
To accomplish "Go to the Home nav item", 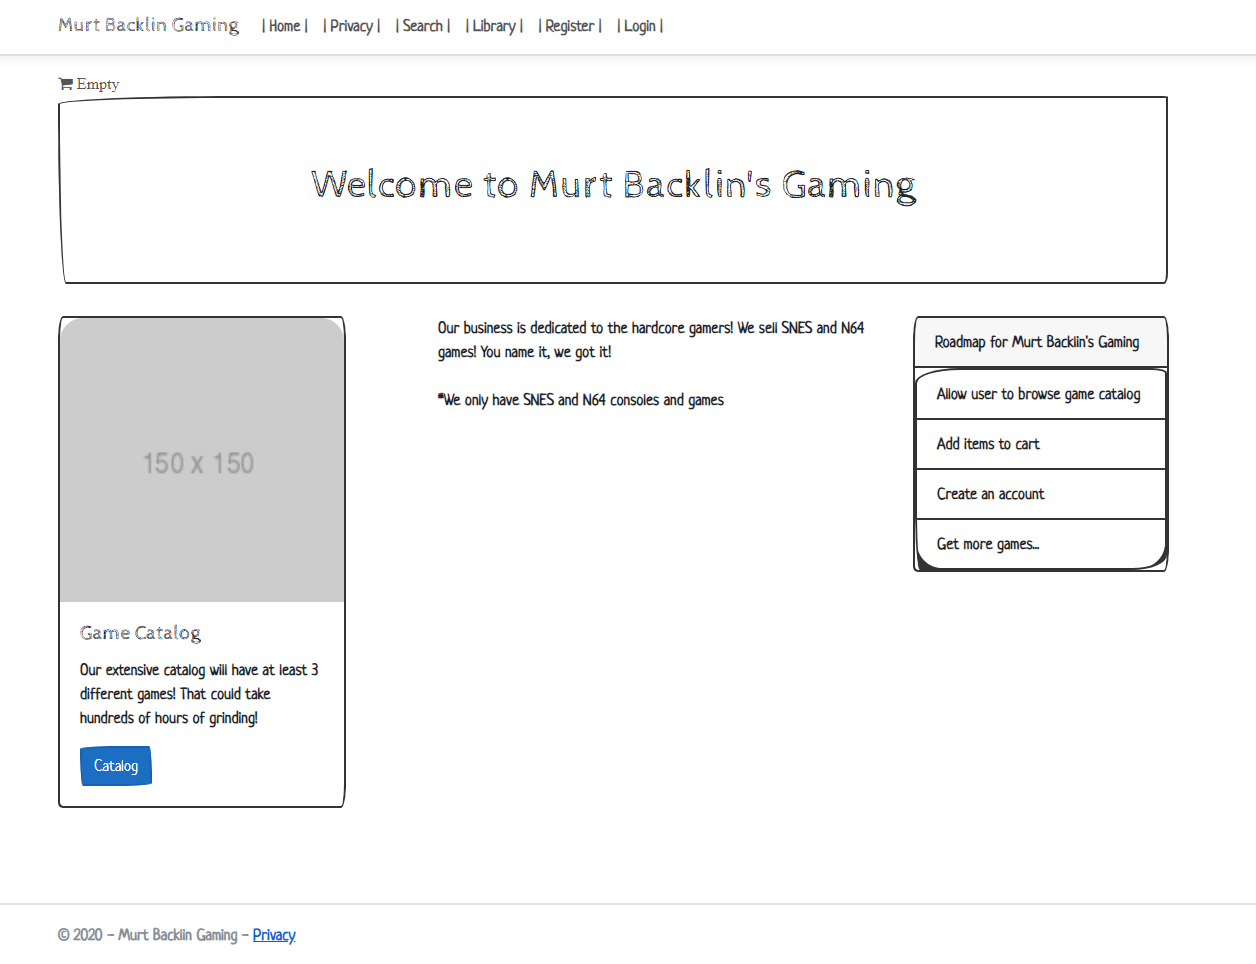I will click(x=285, y=26).
